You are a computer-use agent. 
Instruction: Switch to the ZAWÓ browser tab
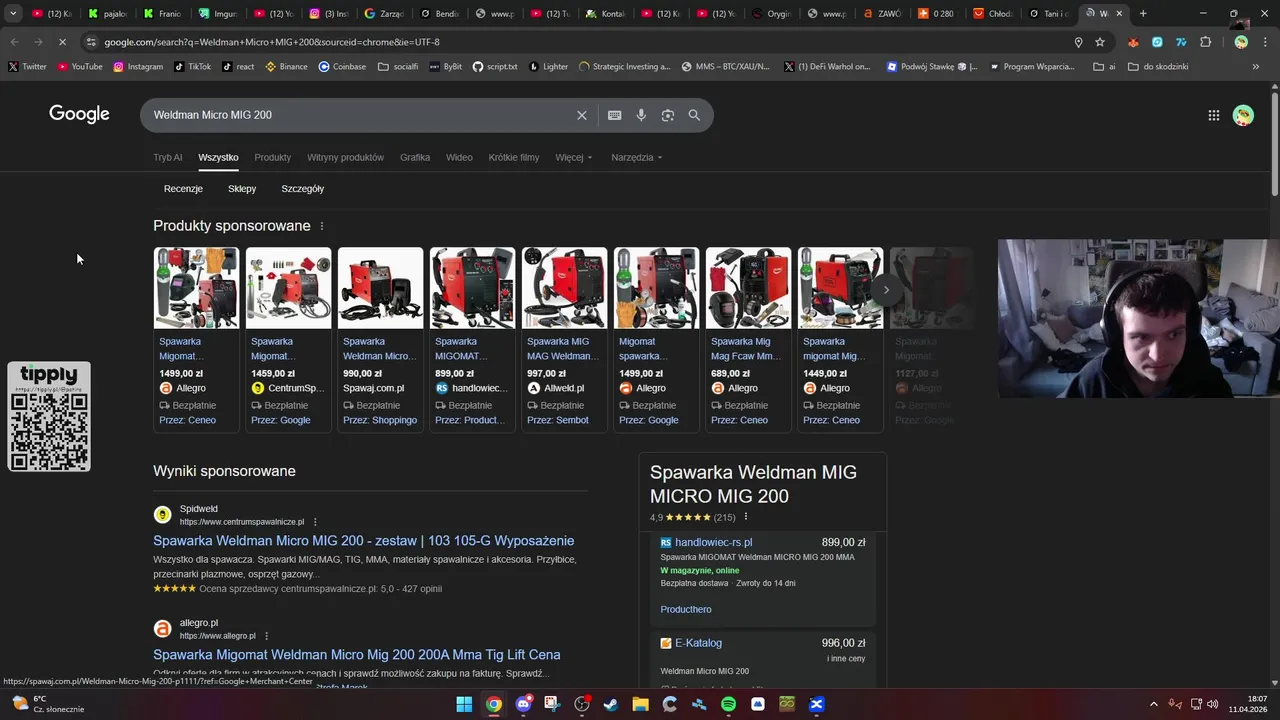tap(883, 14)
